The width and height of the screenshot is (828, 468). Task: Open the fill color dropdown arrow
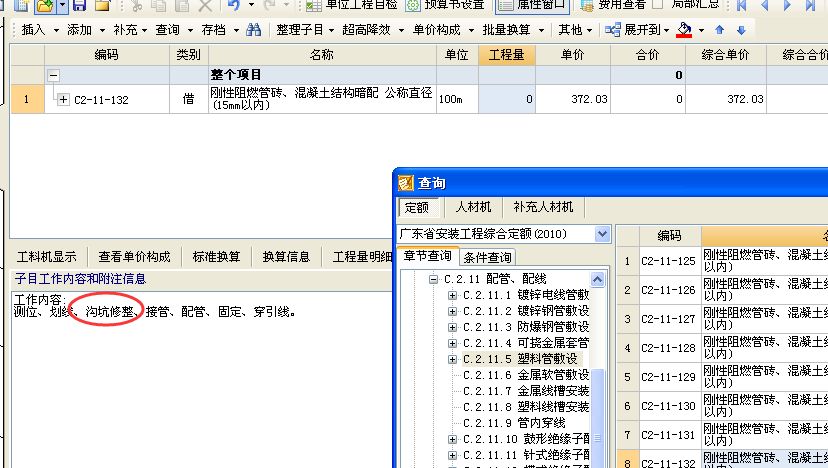pos(701,30)
